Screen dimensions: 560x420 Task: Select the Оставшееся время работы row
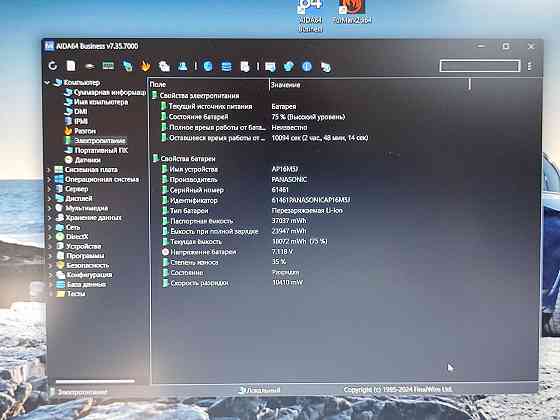pyautogui.click(x=264, y=138)
